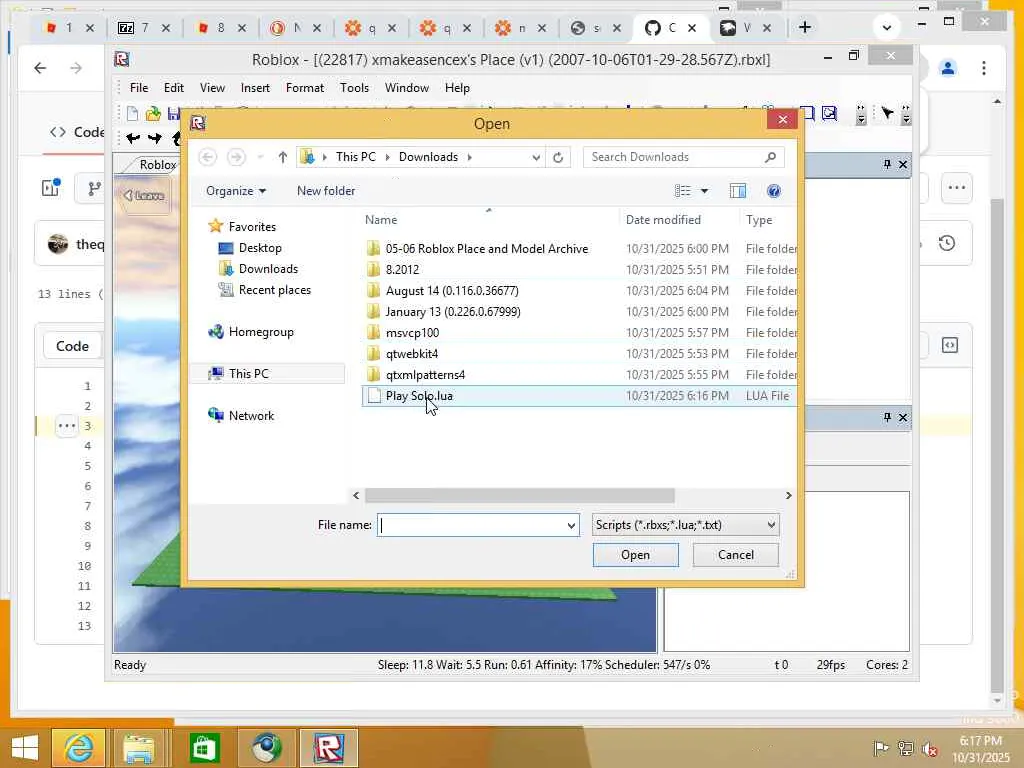Click the browser taskbar icon beside Store
This screenshot has height=768, width=1024.
[266, 748]
